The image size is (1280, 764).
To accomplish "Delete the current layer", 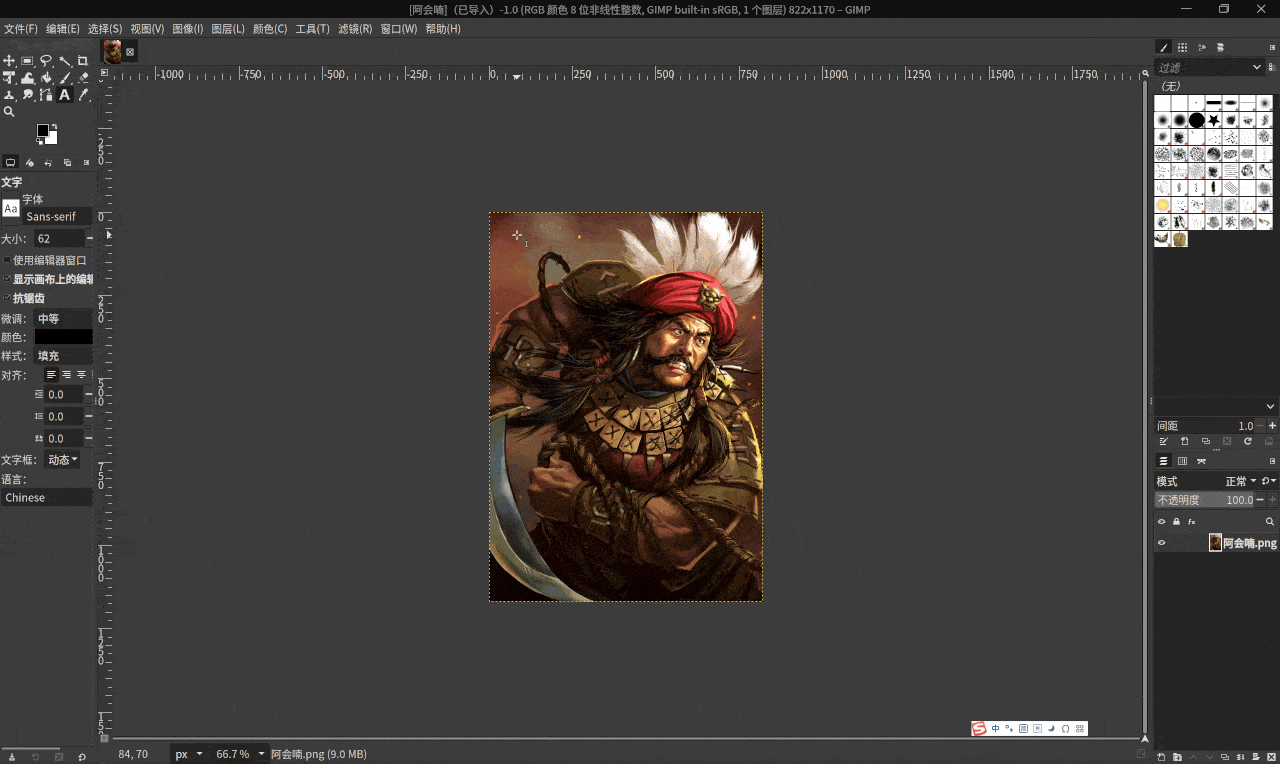I will point(1271,756).
